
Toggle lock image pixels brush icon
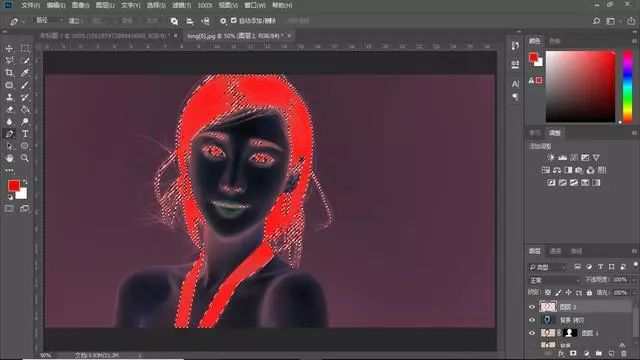[558, 293]
